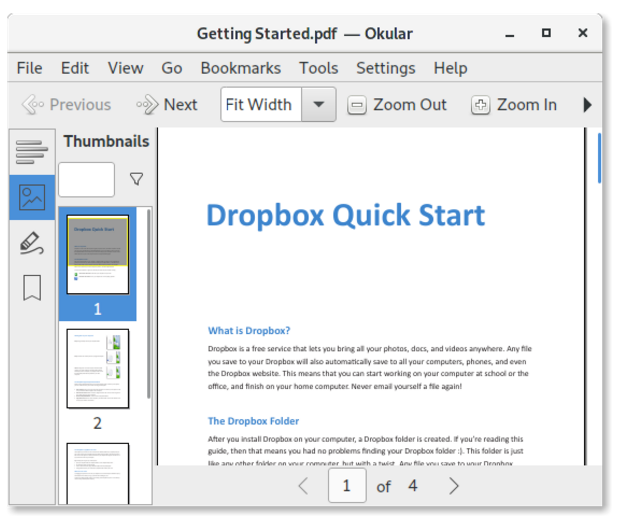Click the thumbnail filter funnel icon
Image resolution: width=622 pixels, height=524 pixels.
(x=136, y=179)
